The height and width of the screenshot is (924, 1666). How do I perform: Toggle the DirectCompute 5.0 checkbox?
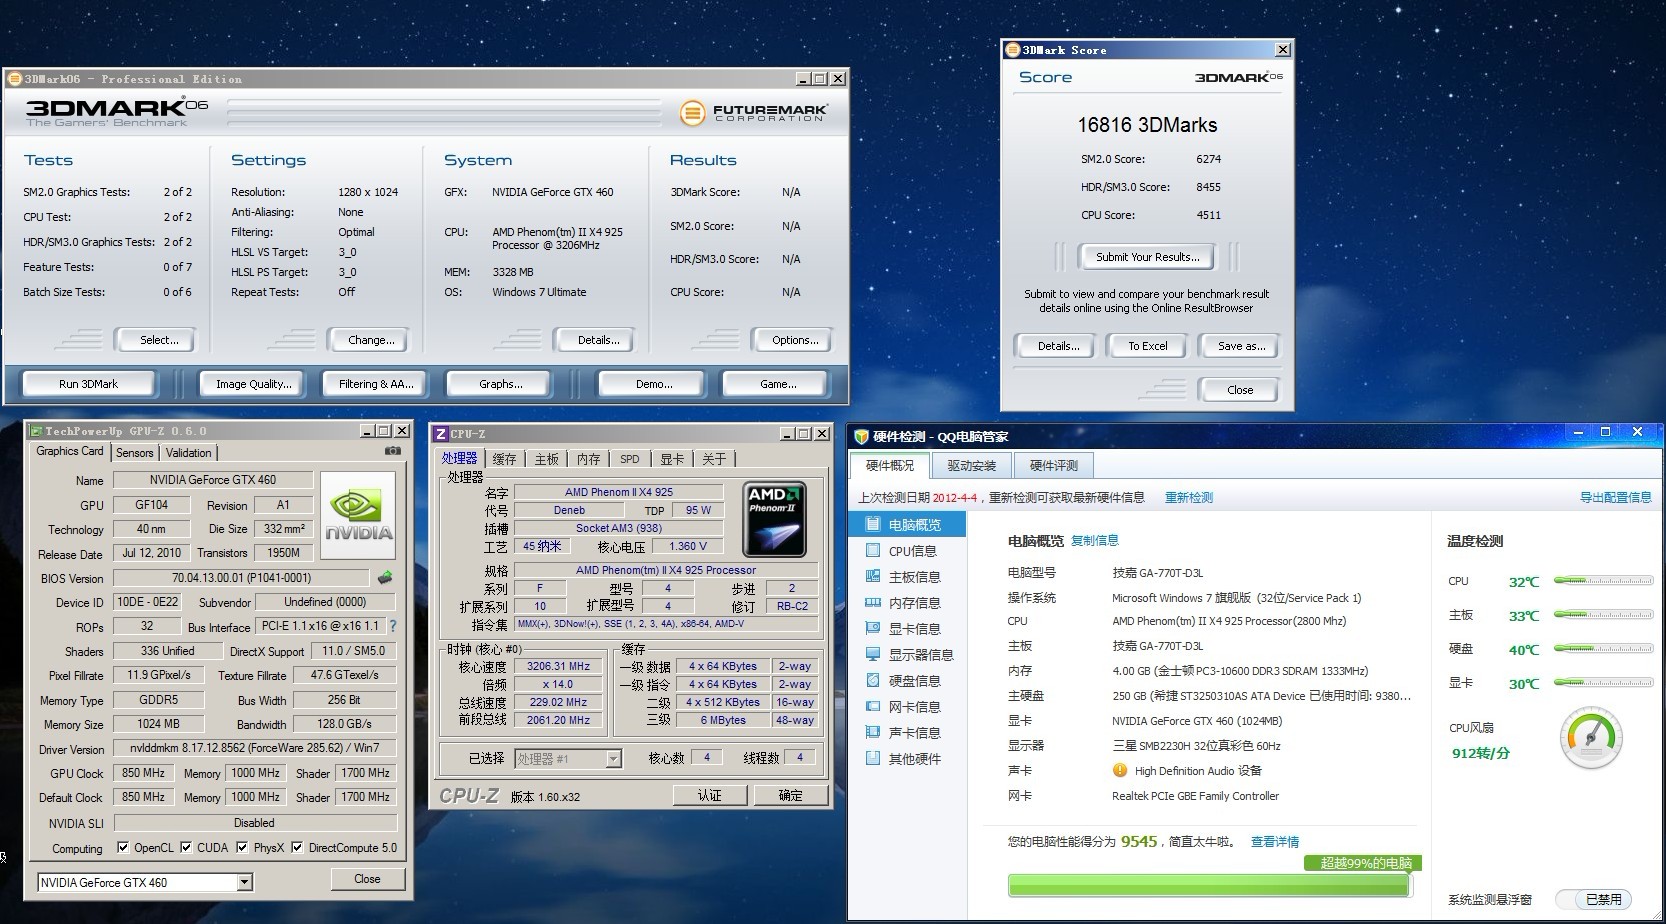point(297,847)
